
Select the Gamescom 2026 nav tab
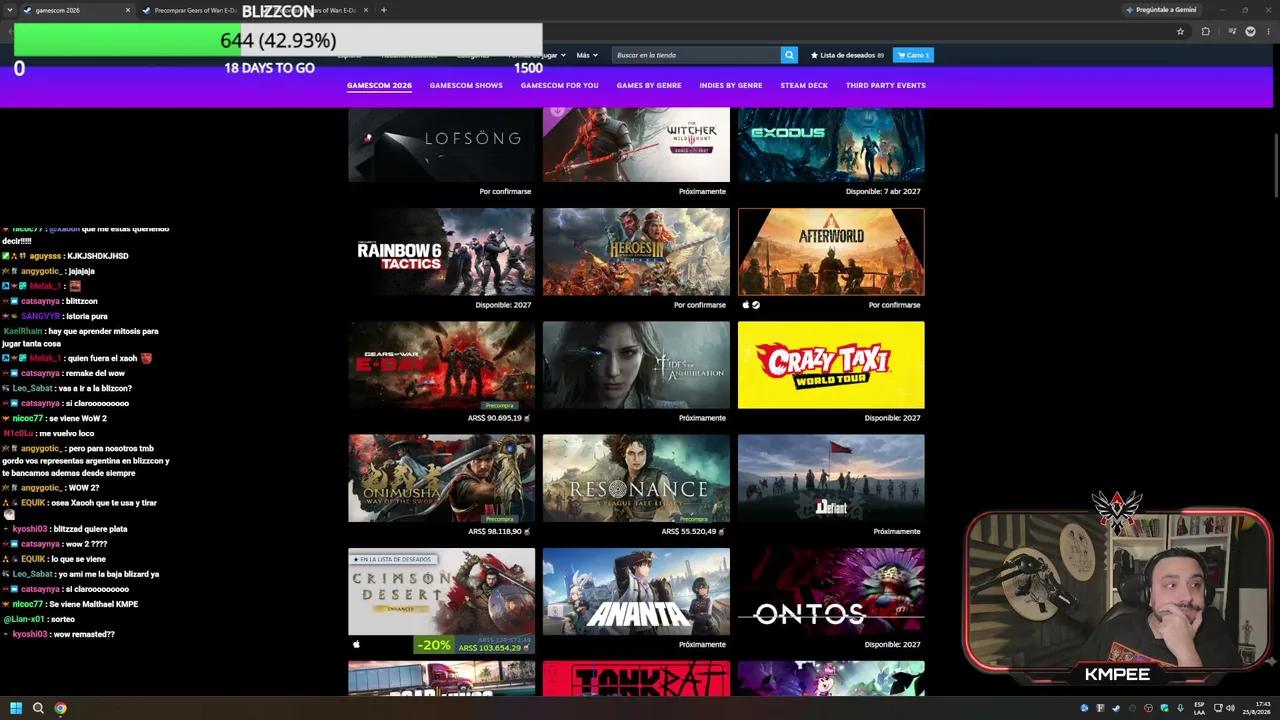pyautogui.click(x=379, y=86)
